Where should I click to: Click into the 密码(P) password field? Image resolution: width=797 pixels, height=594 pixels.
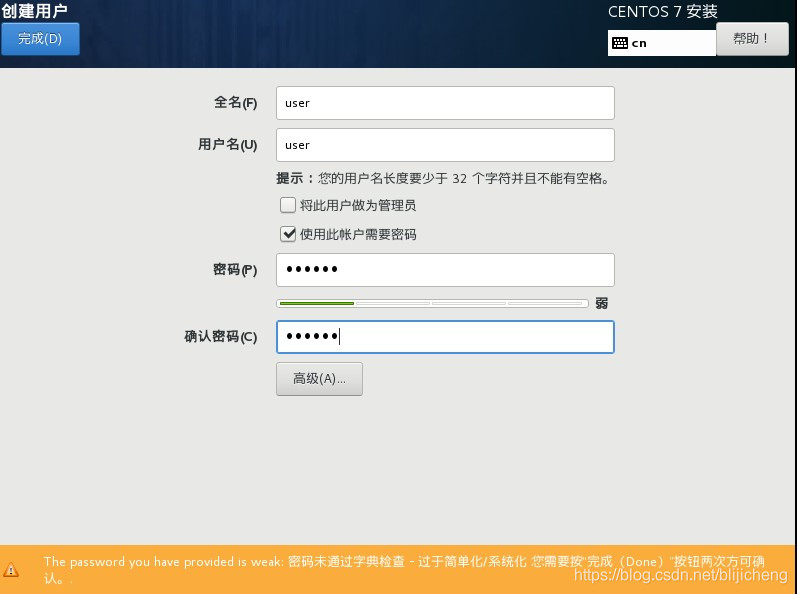tap(445, 270)
